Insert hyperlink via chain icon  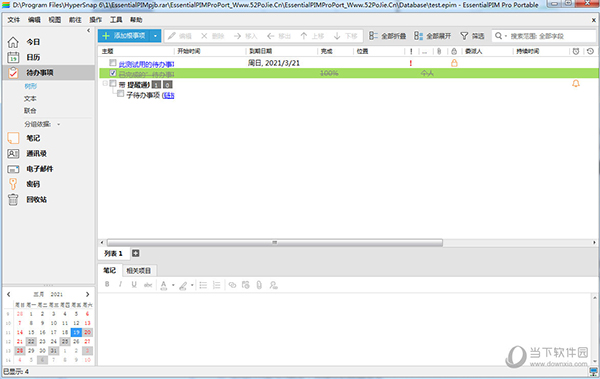click(232, 285)
